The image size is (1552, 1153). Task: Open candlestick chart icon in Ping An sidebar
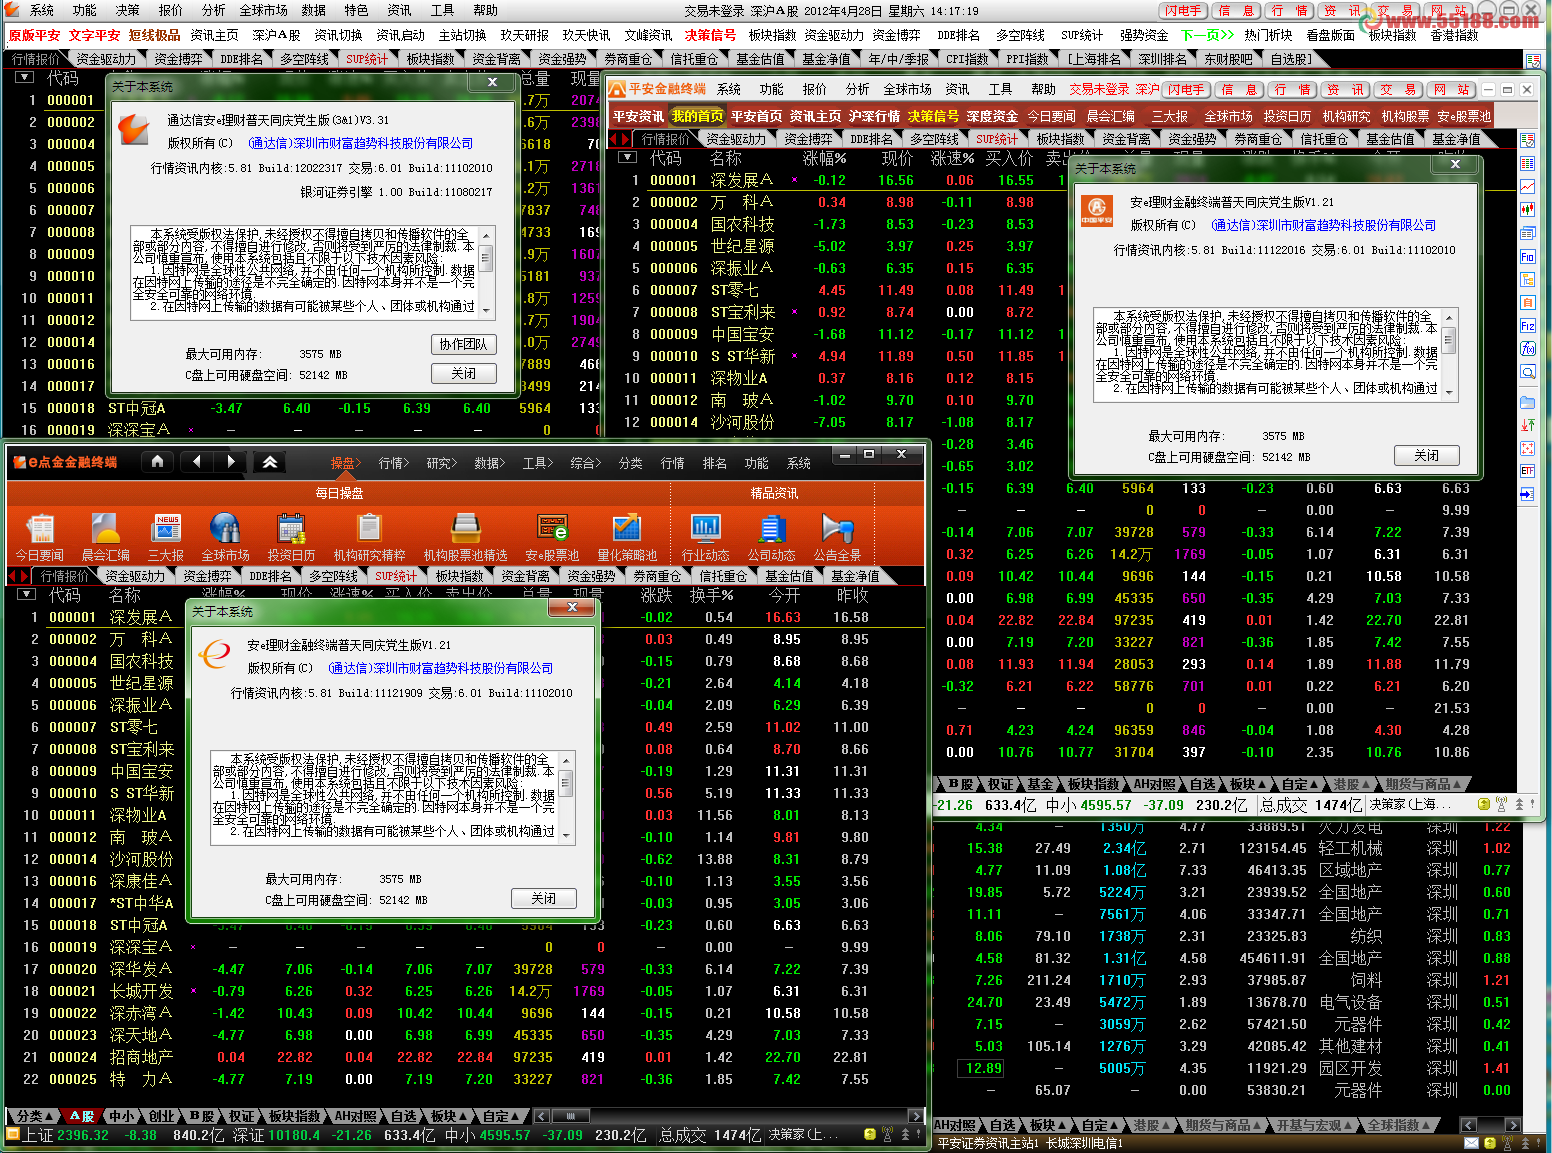click(x=1527, y=210)
